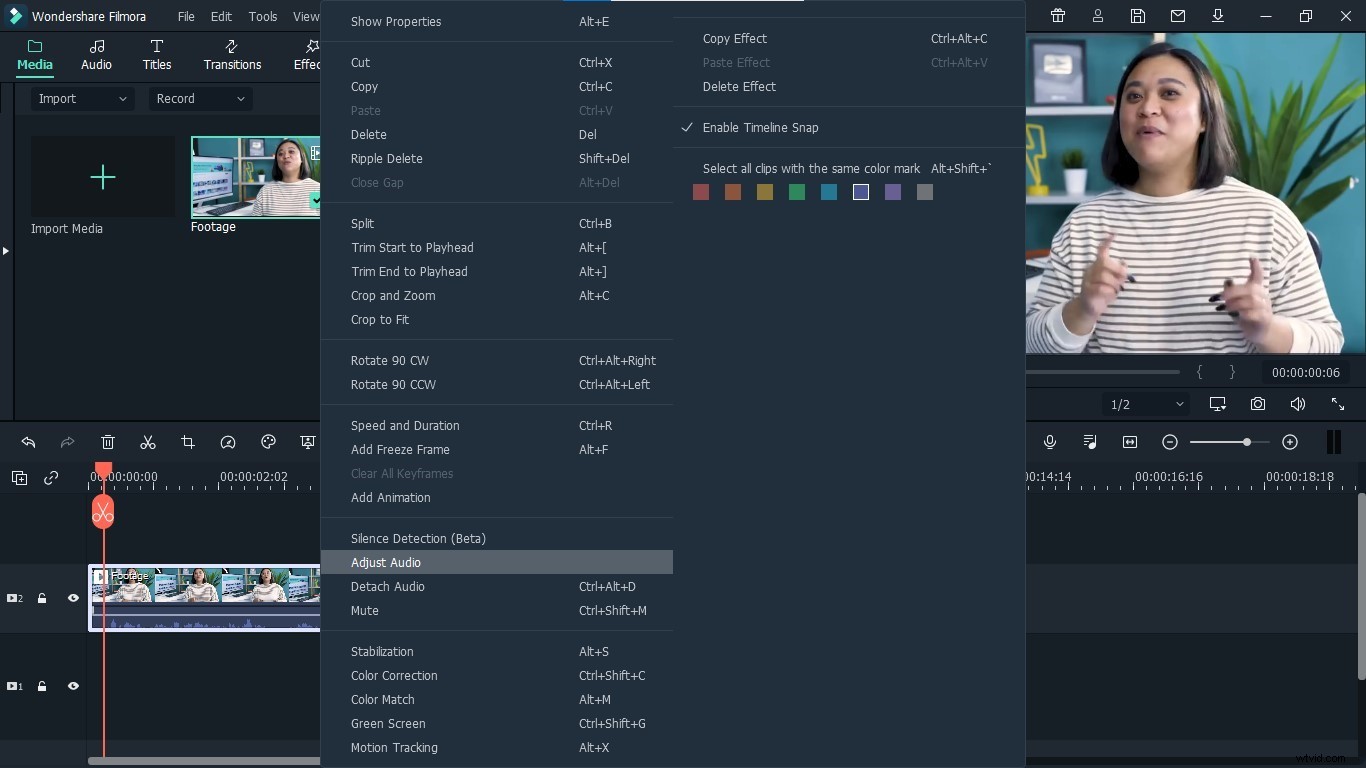Switch to the Transitions tab
Viewport: 1366px width, 768px height.
point(232,55)
